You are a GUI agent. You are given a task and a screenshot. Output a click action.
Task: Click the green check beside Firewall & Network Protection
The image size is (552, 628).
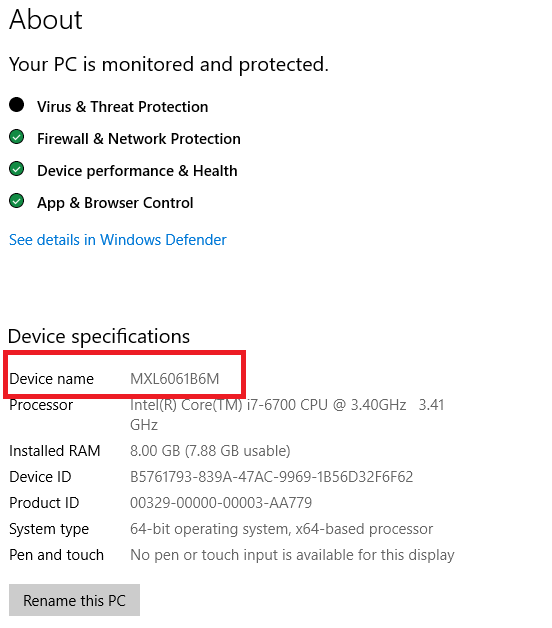click(x=16, y=137)
